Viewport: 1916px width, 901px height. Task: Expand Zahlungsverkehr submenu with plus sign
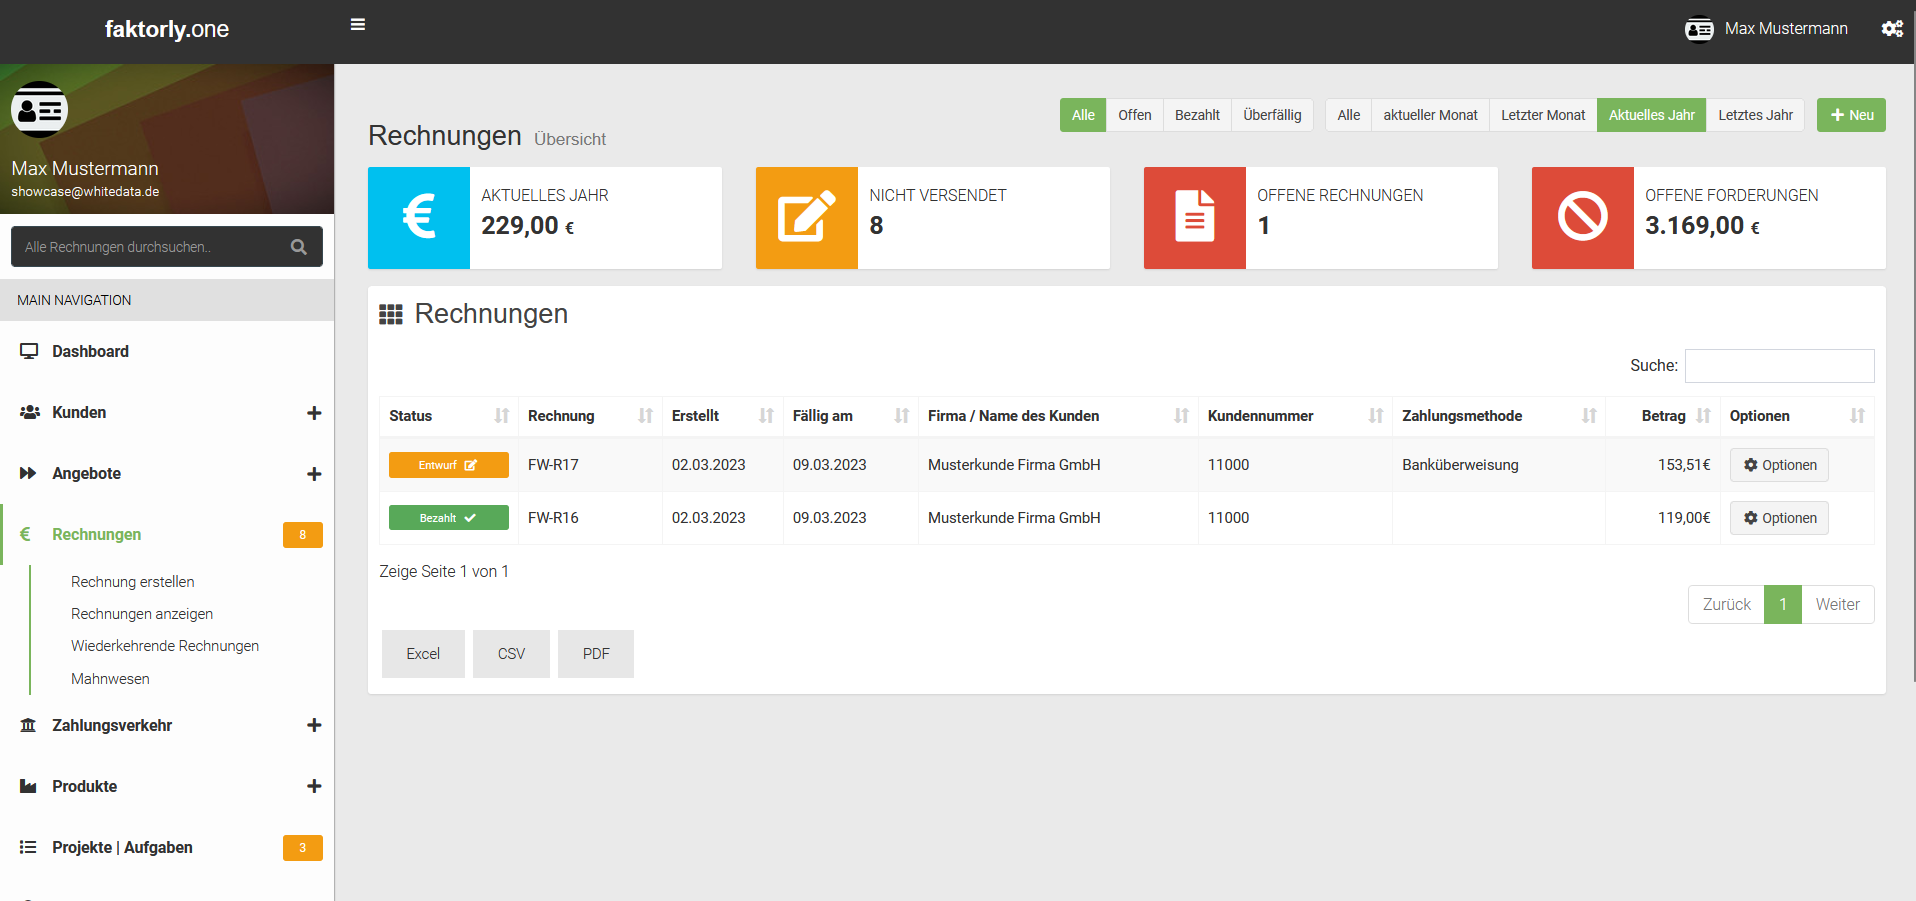pyautogui.click(x=314, y=725)
